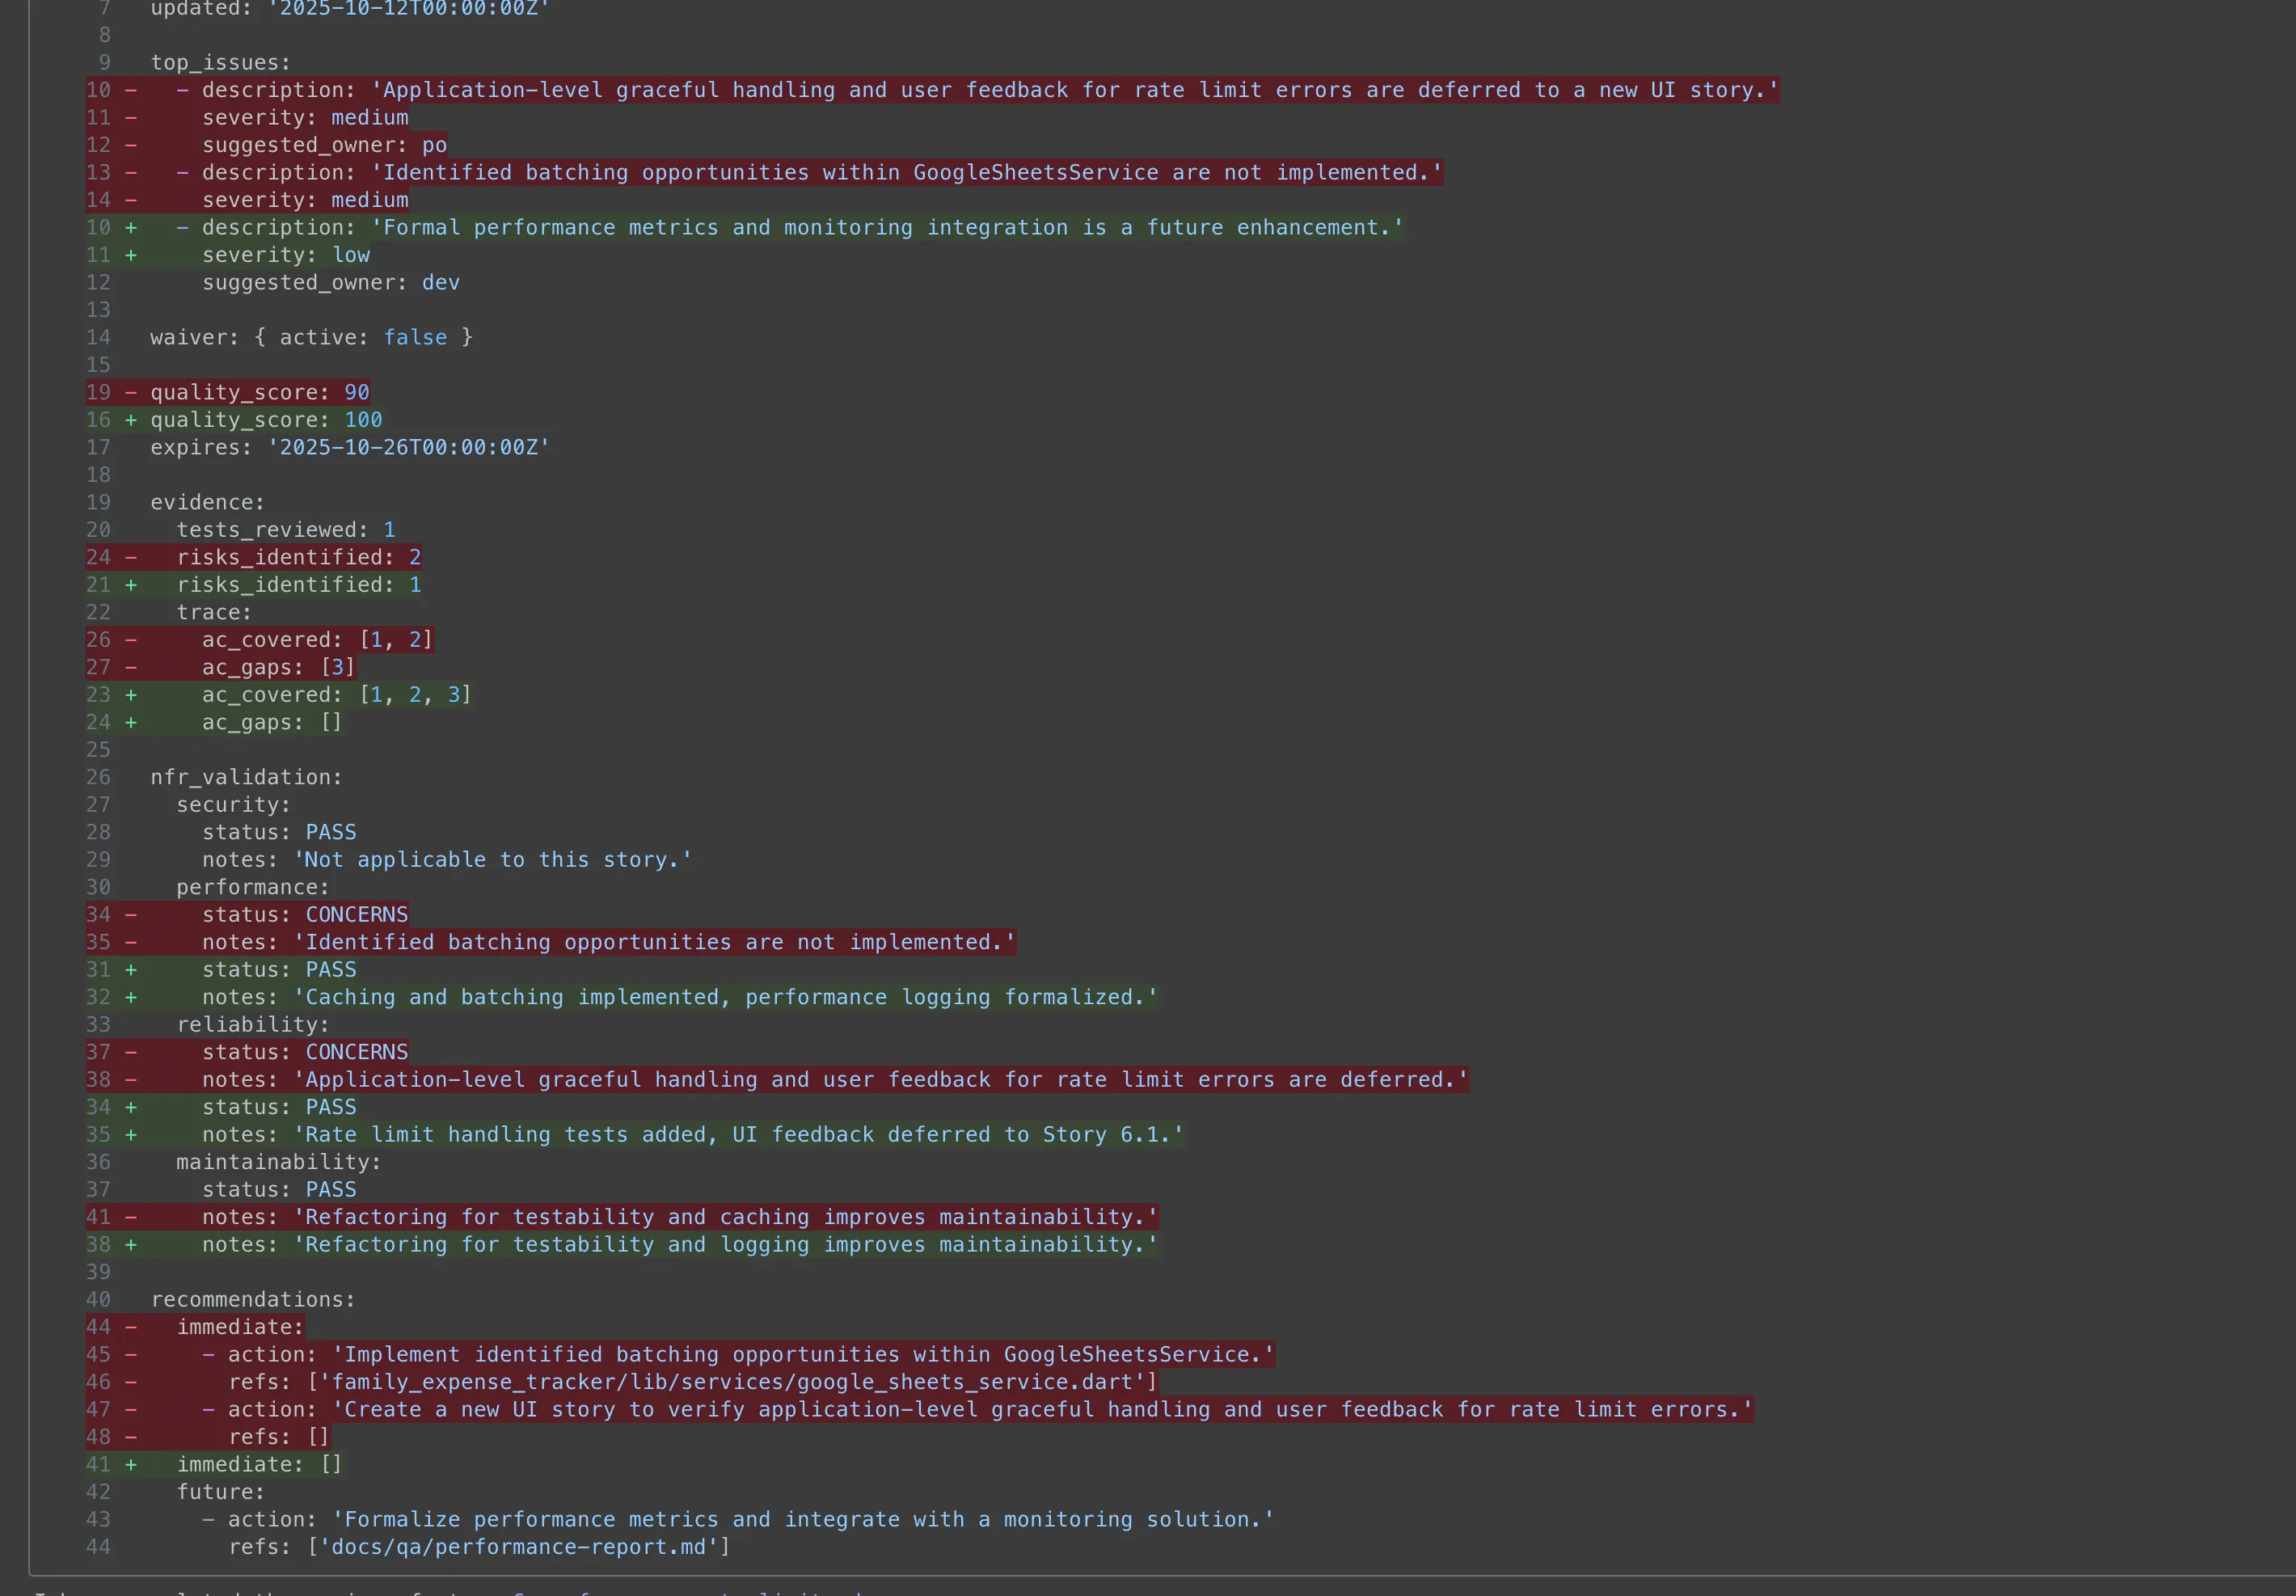Click the removed quality_score value 90
The width and height of the screenshot is (2296, 1596).
(356, 392)
